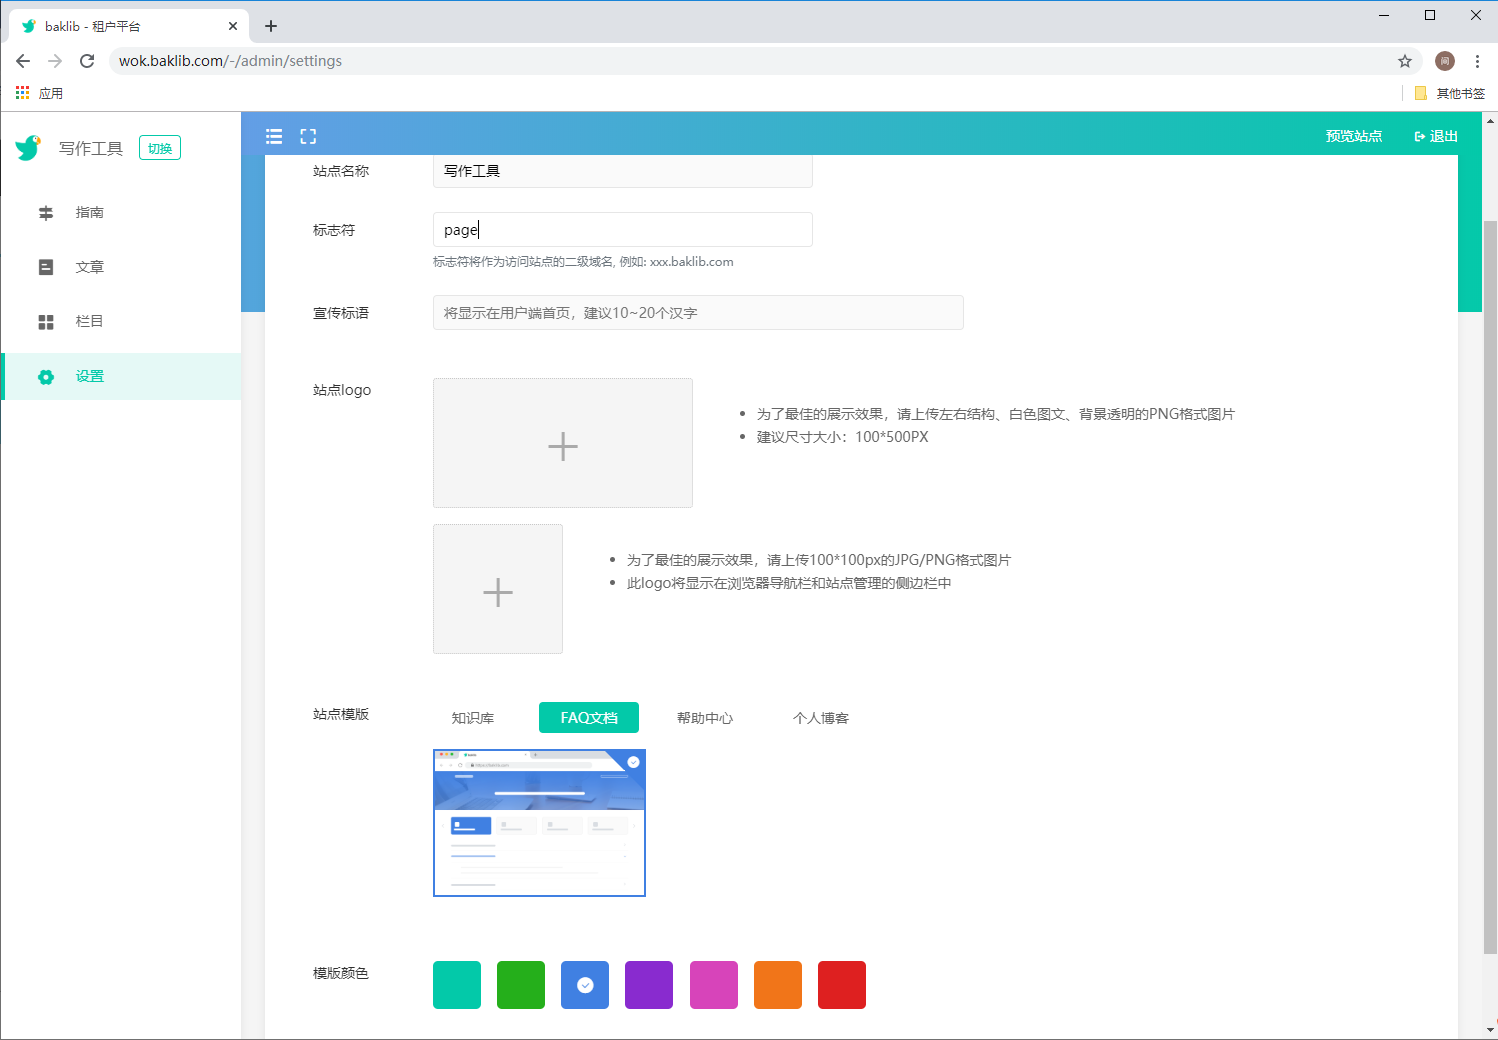Pick the green template color swatch
Screen dimensions: 1498x1040
point(521,985)
